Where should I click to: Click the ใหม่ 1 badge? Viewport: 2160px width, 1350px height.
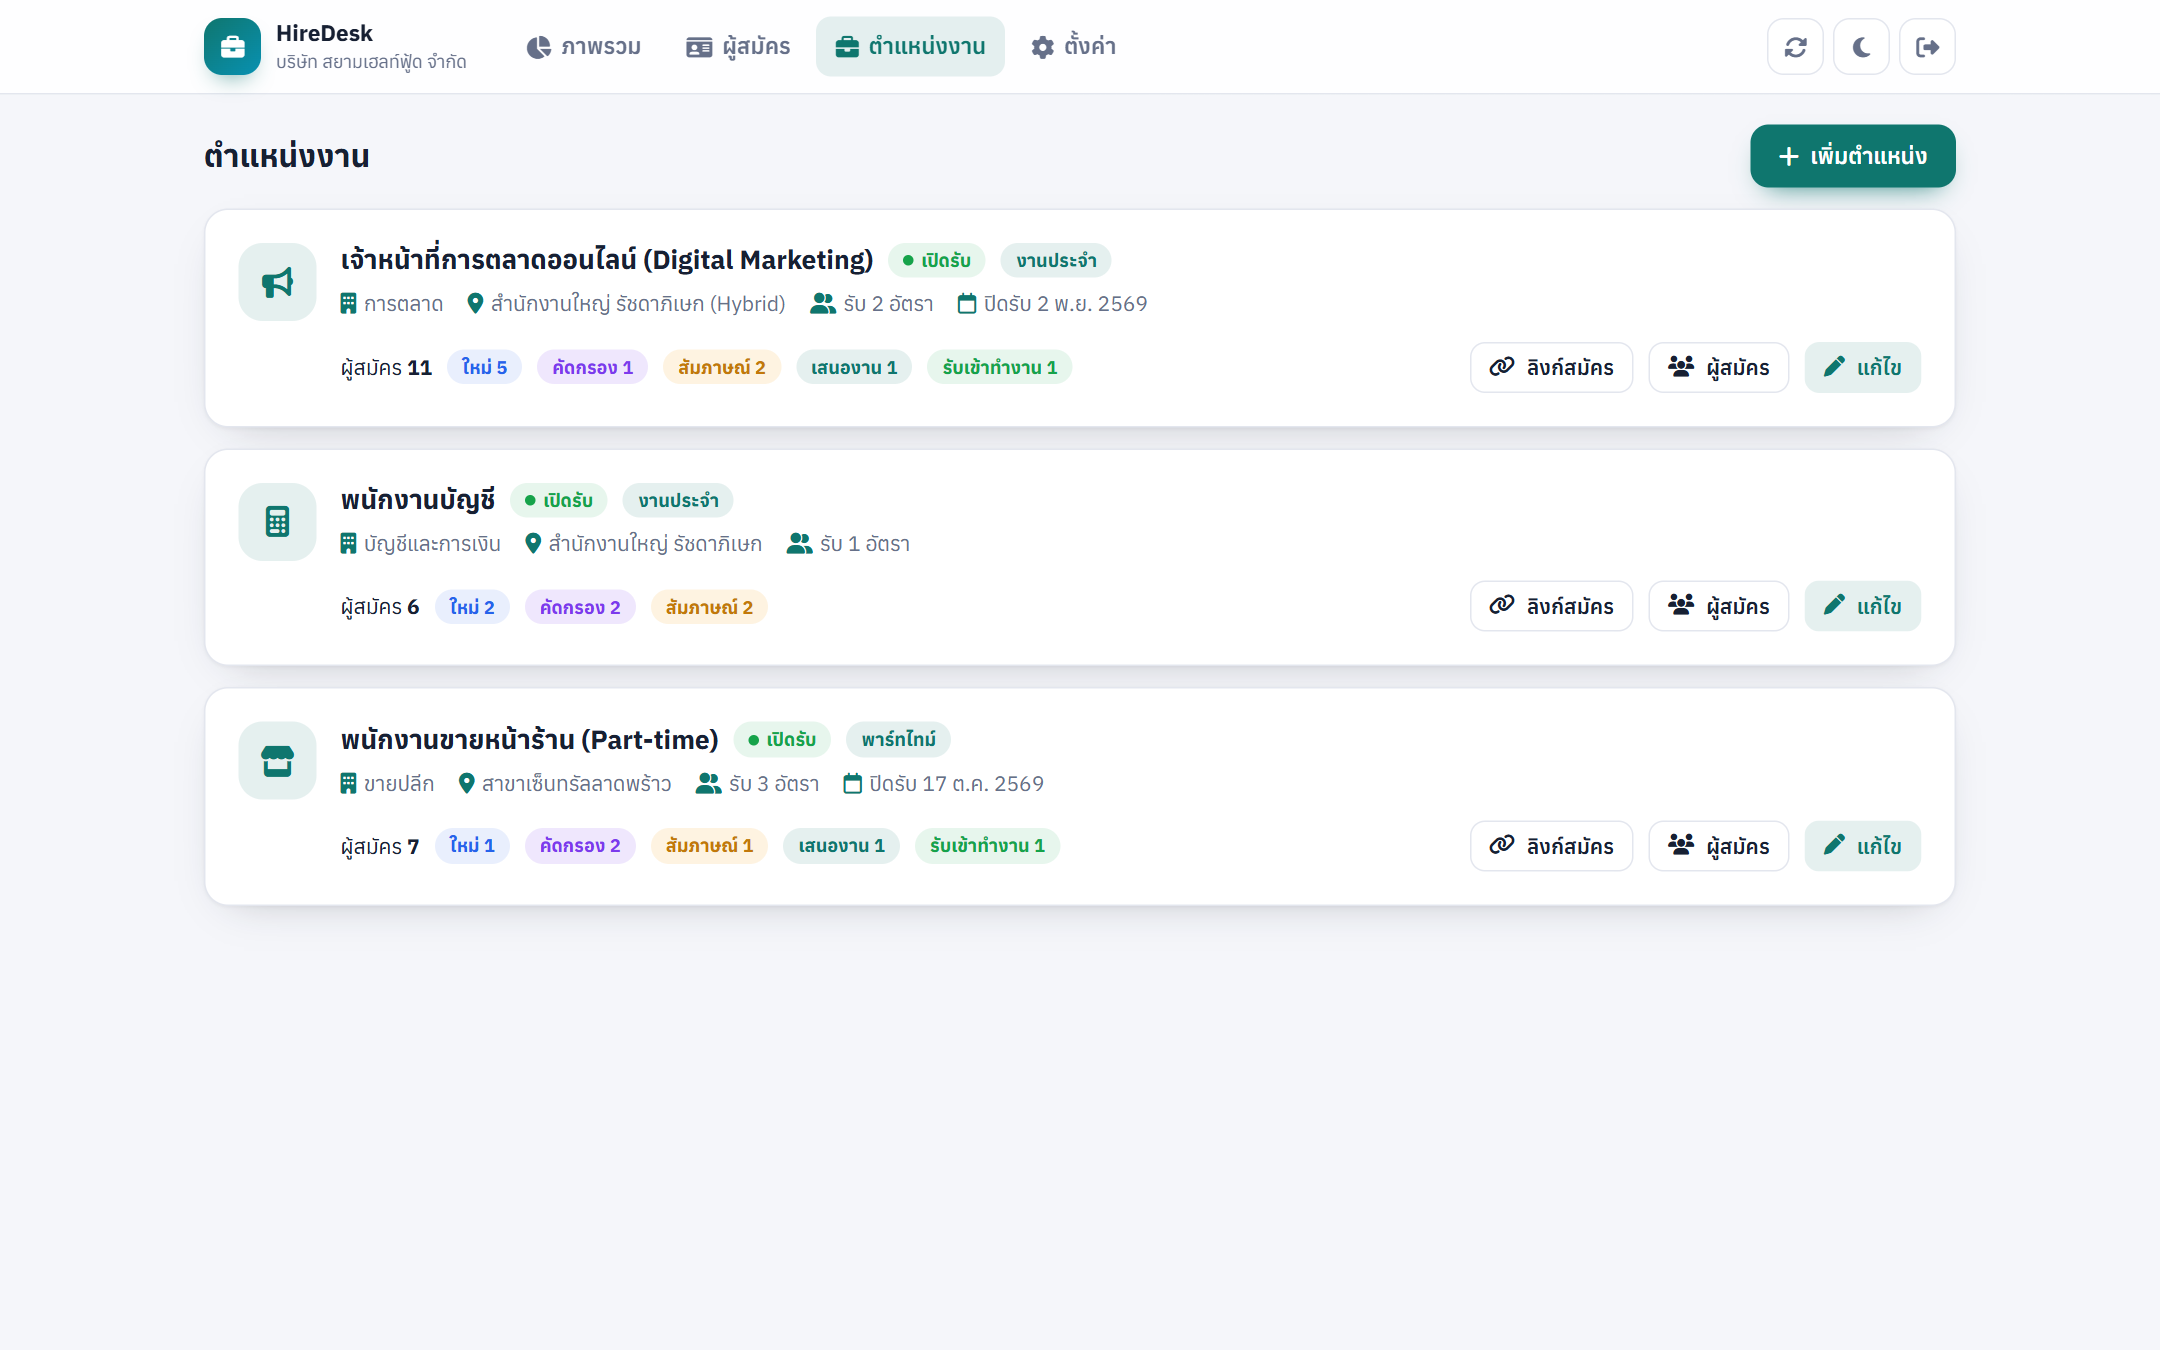[472, 846]
